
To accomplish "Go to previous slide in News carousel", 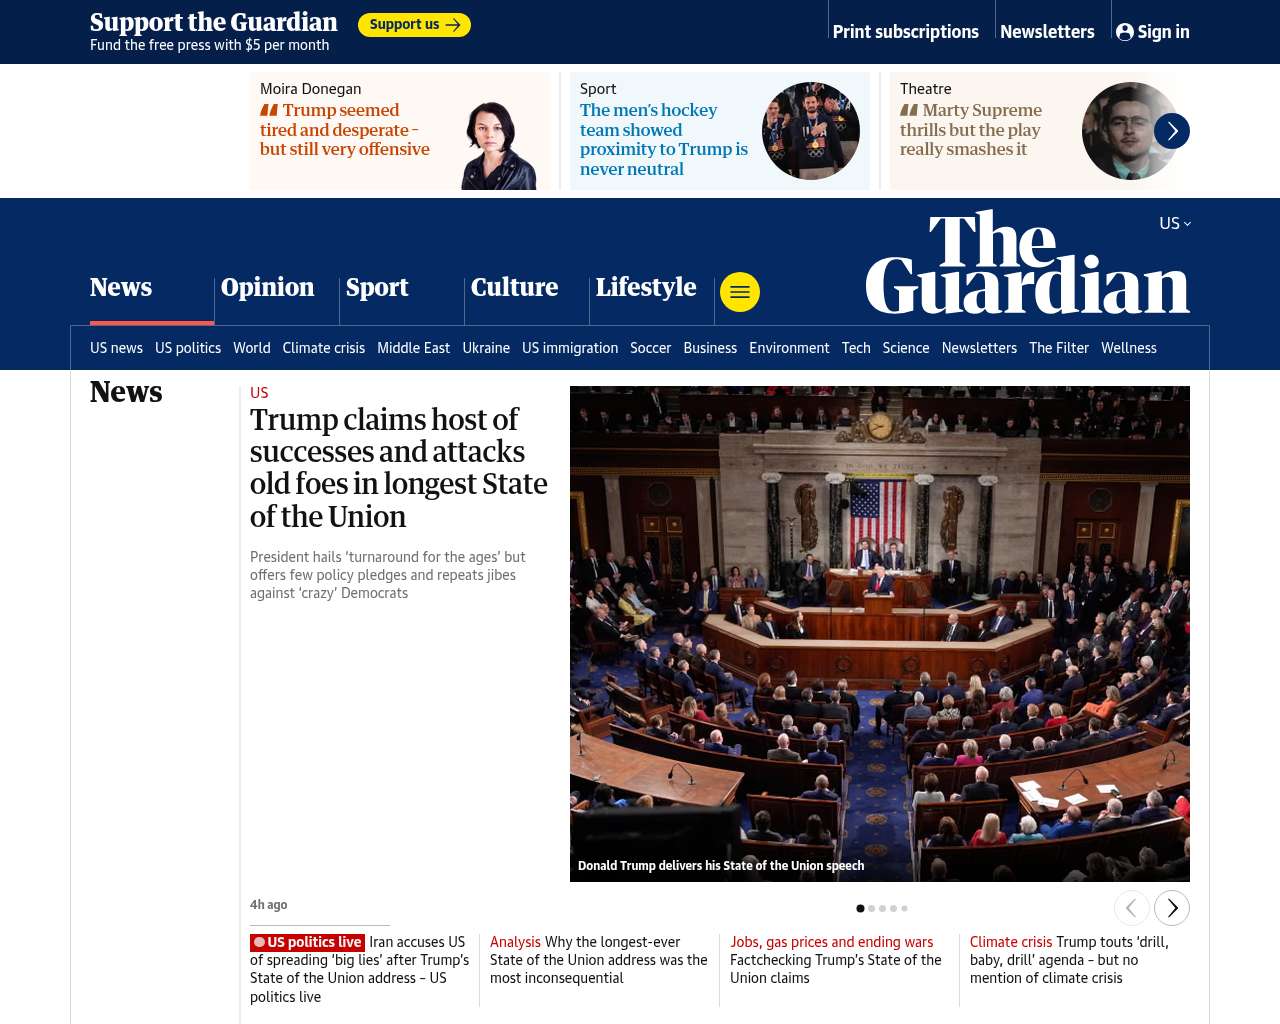I will click(x=1132, y=908).
